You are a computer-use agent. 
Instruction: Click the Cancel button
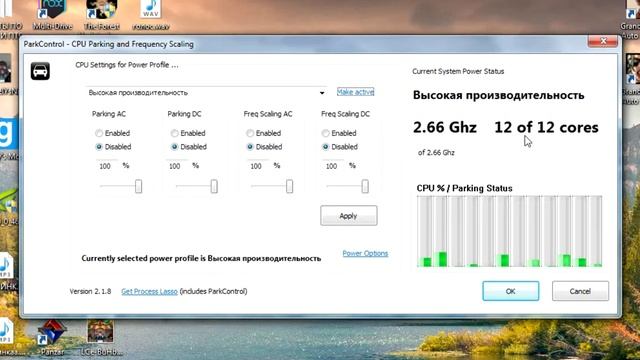[580, 291]
